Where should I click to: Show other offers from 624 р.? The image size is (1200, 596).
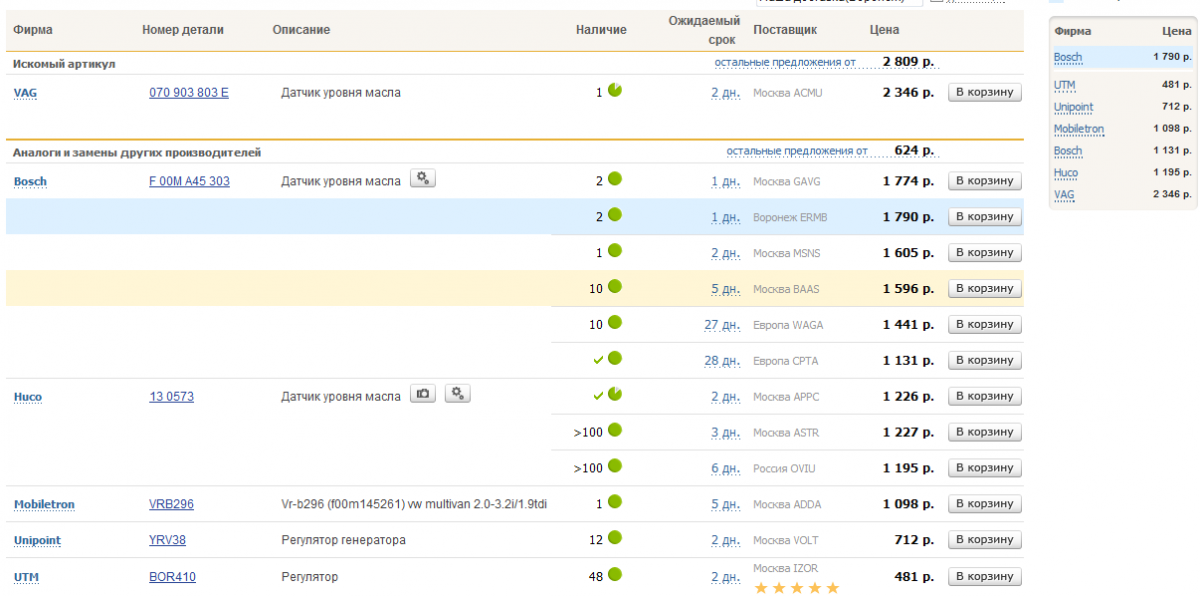click(x=797, y=151)
